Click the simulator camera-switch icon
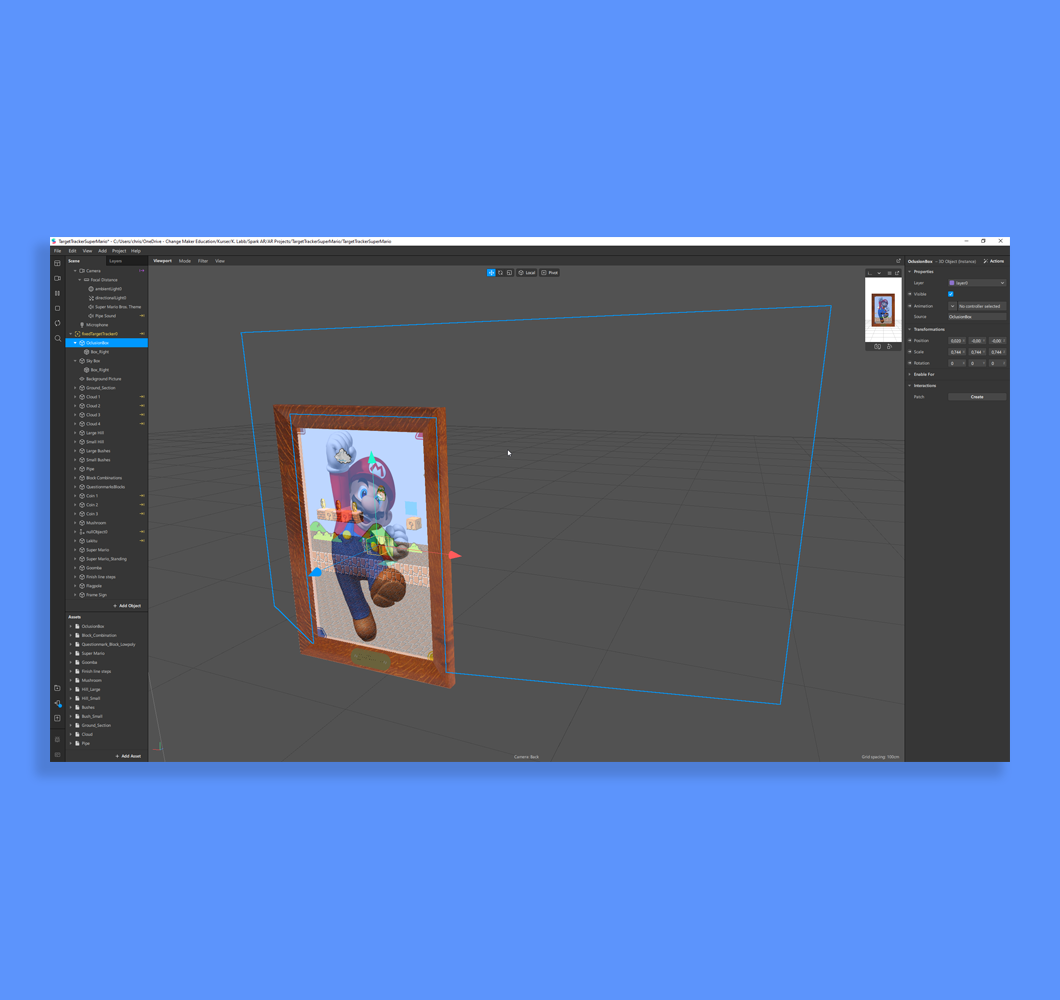 (877, 346)
